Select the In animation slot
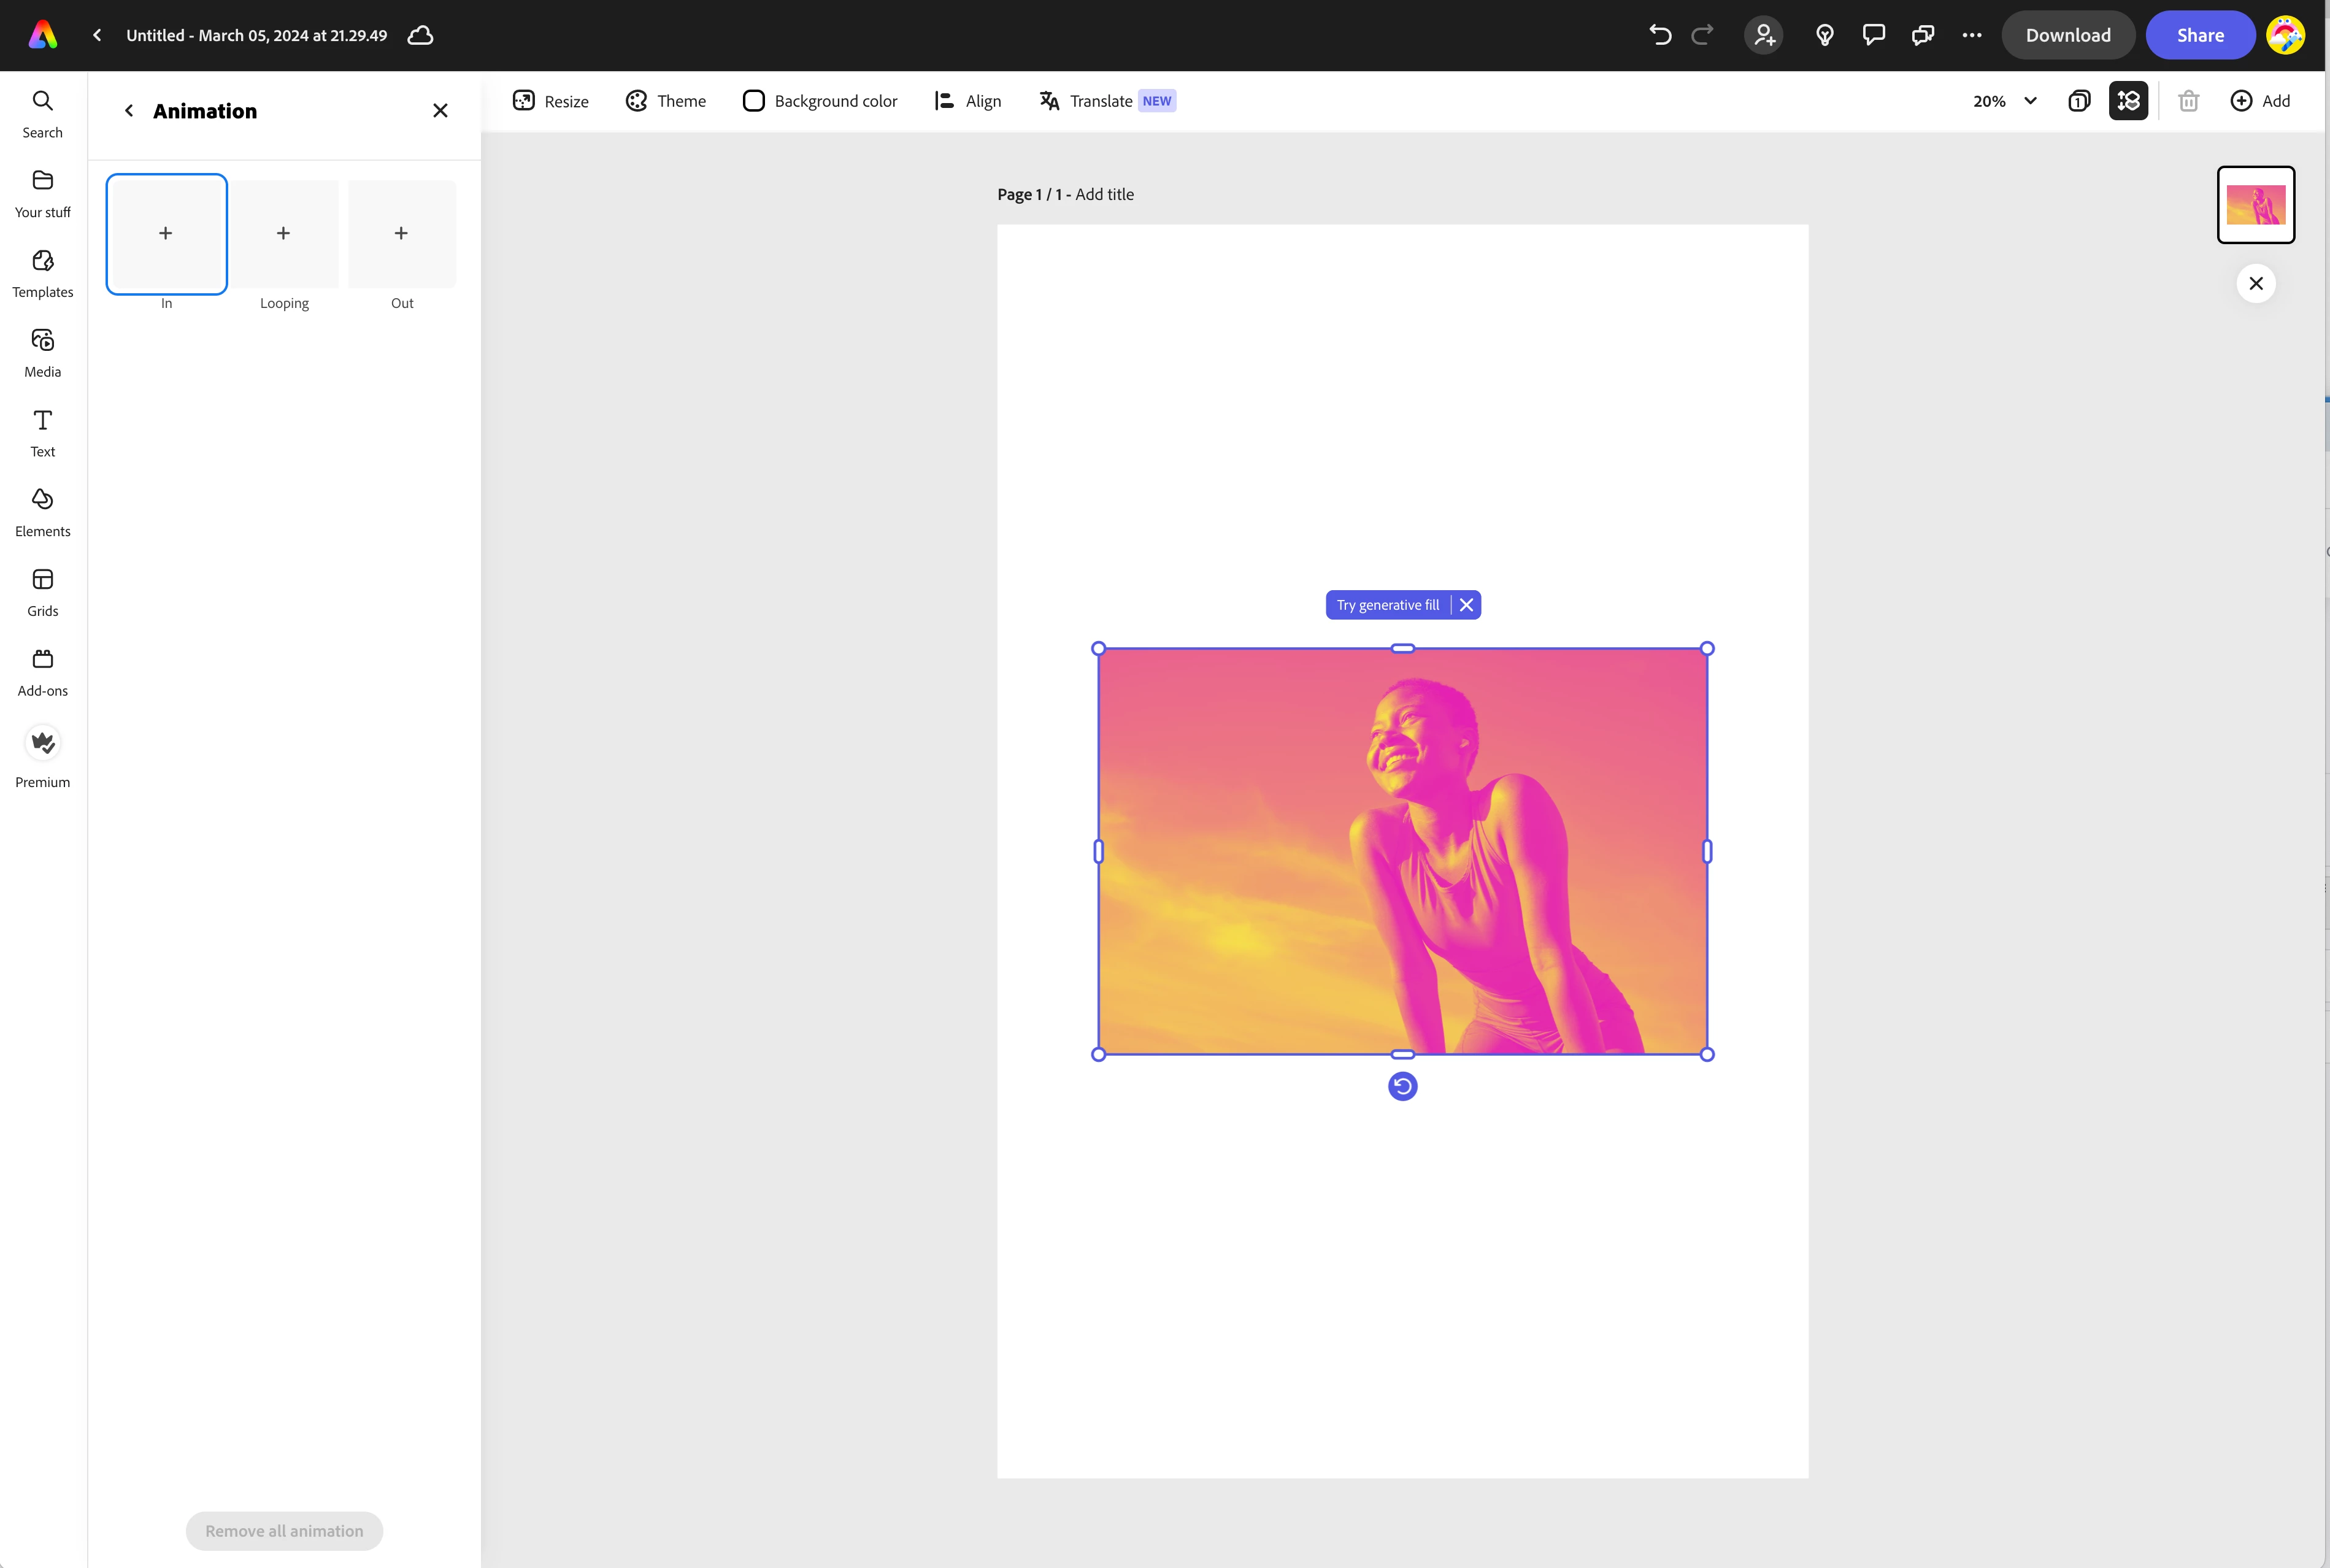The image size is (2330, 1568). (x=166, y=234)
